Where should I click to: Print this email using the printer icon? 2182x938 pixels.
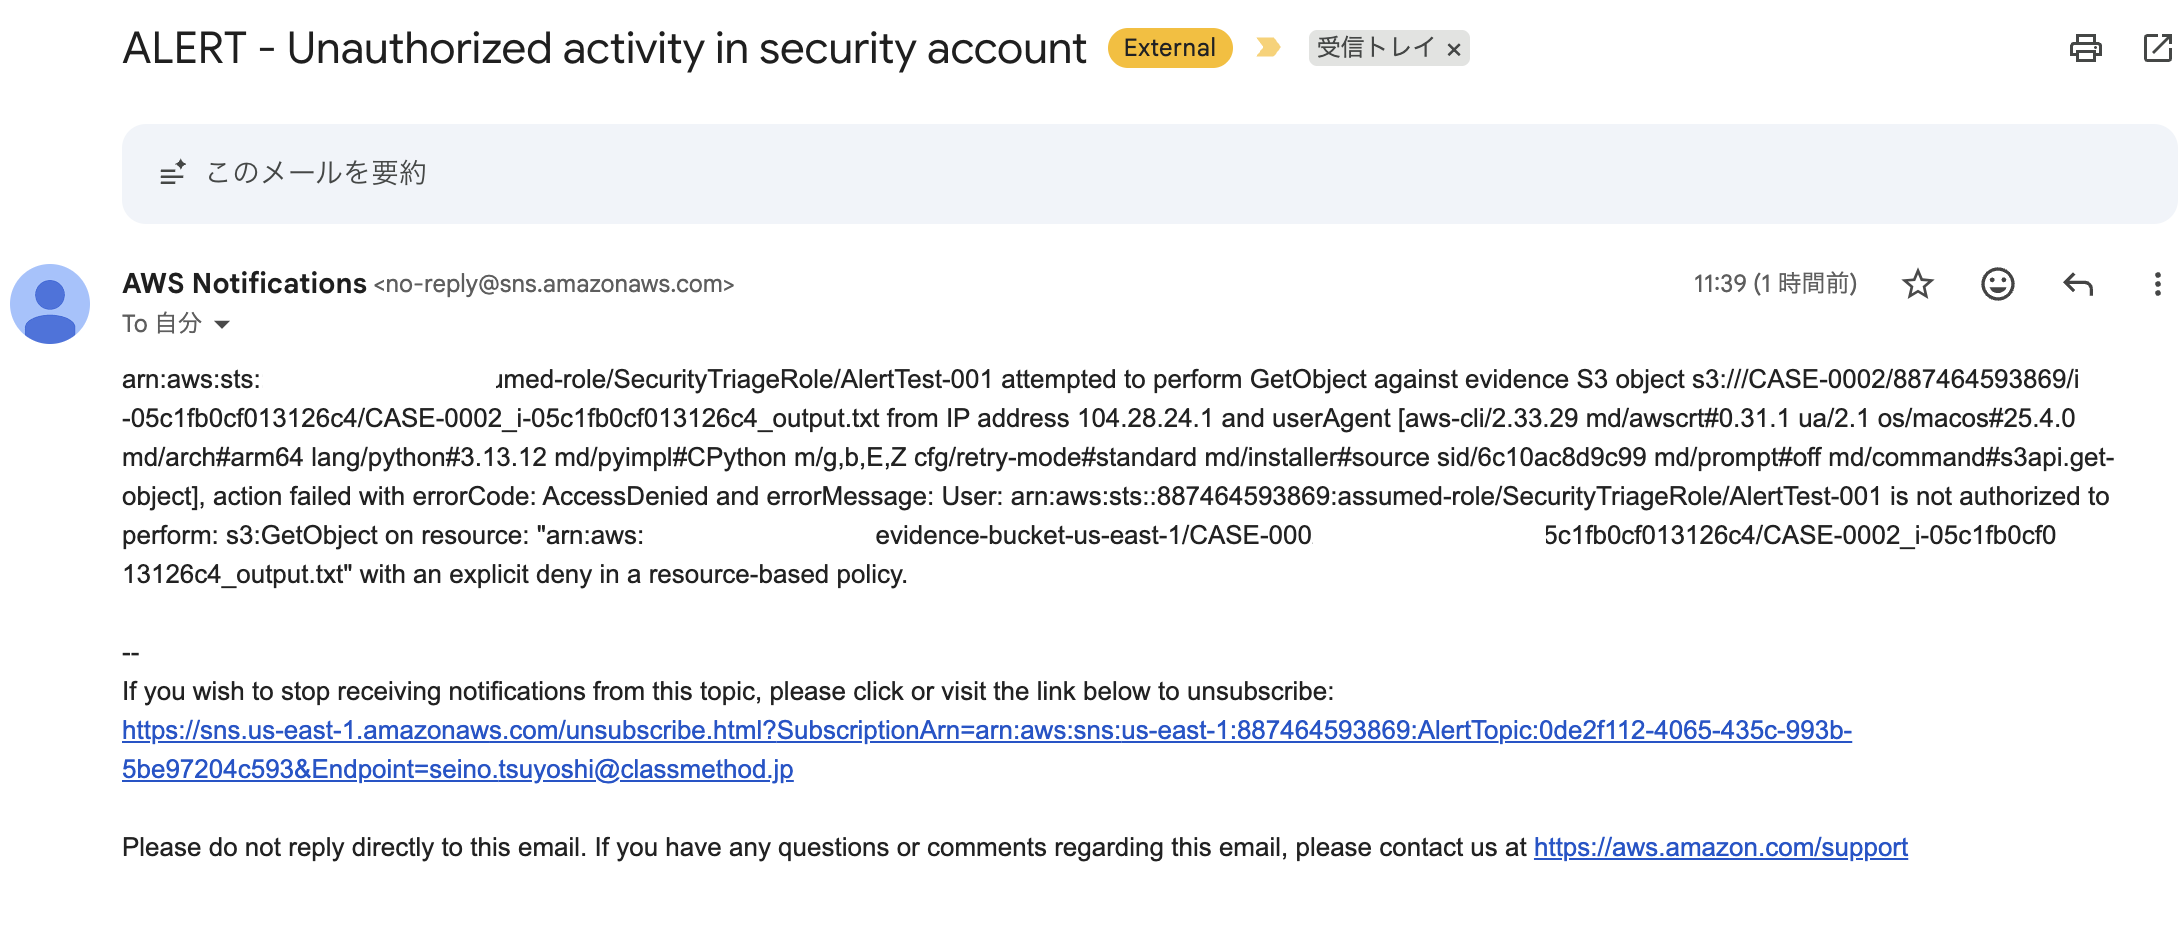coord(2085,48)
